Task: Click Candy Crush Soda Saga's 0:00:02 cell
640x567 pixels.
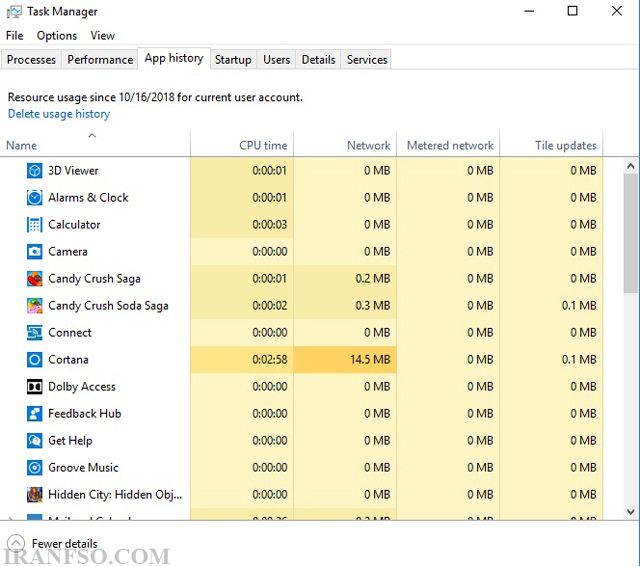Action: pyautogui.click(x=242, y=306)
